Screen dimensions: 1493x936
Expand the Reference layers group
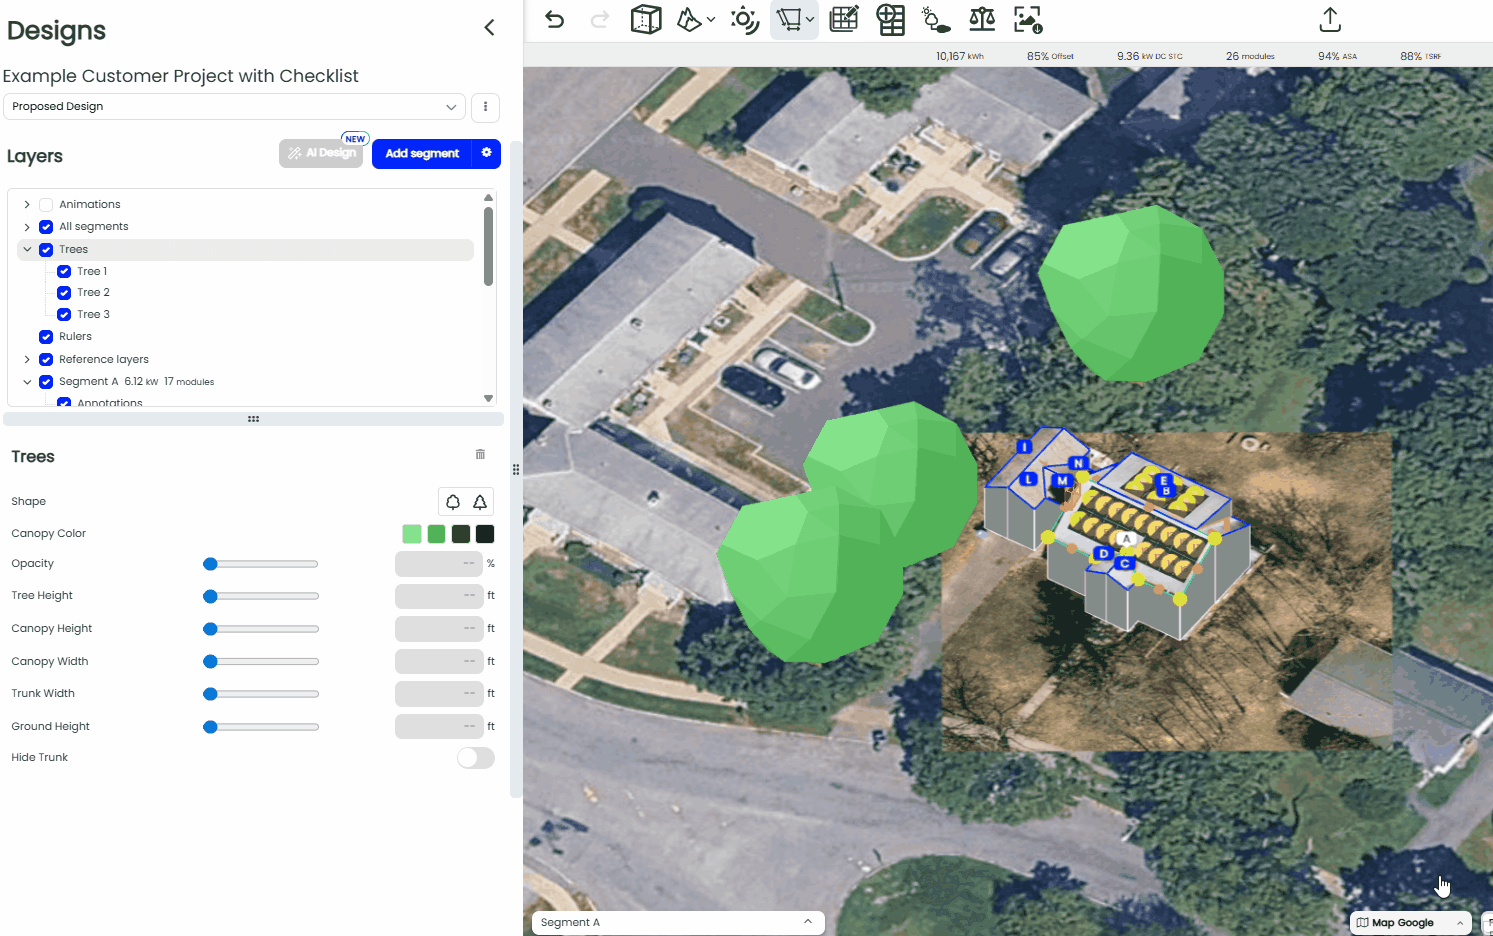pyautogui.click(x=27, y=359)
